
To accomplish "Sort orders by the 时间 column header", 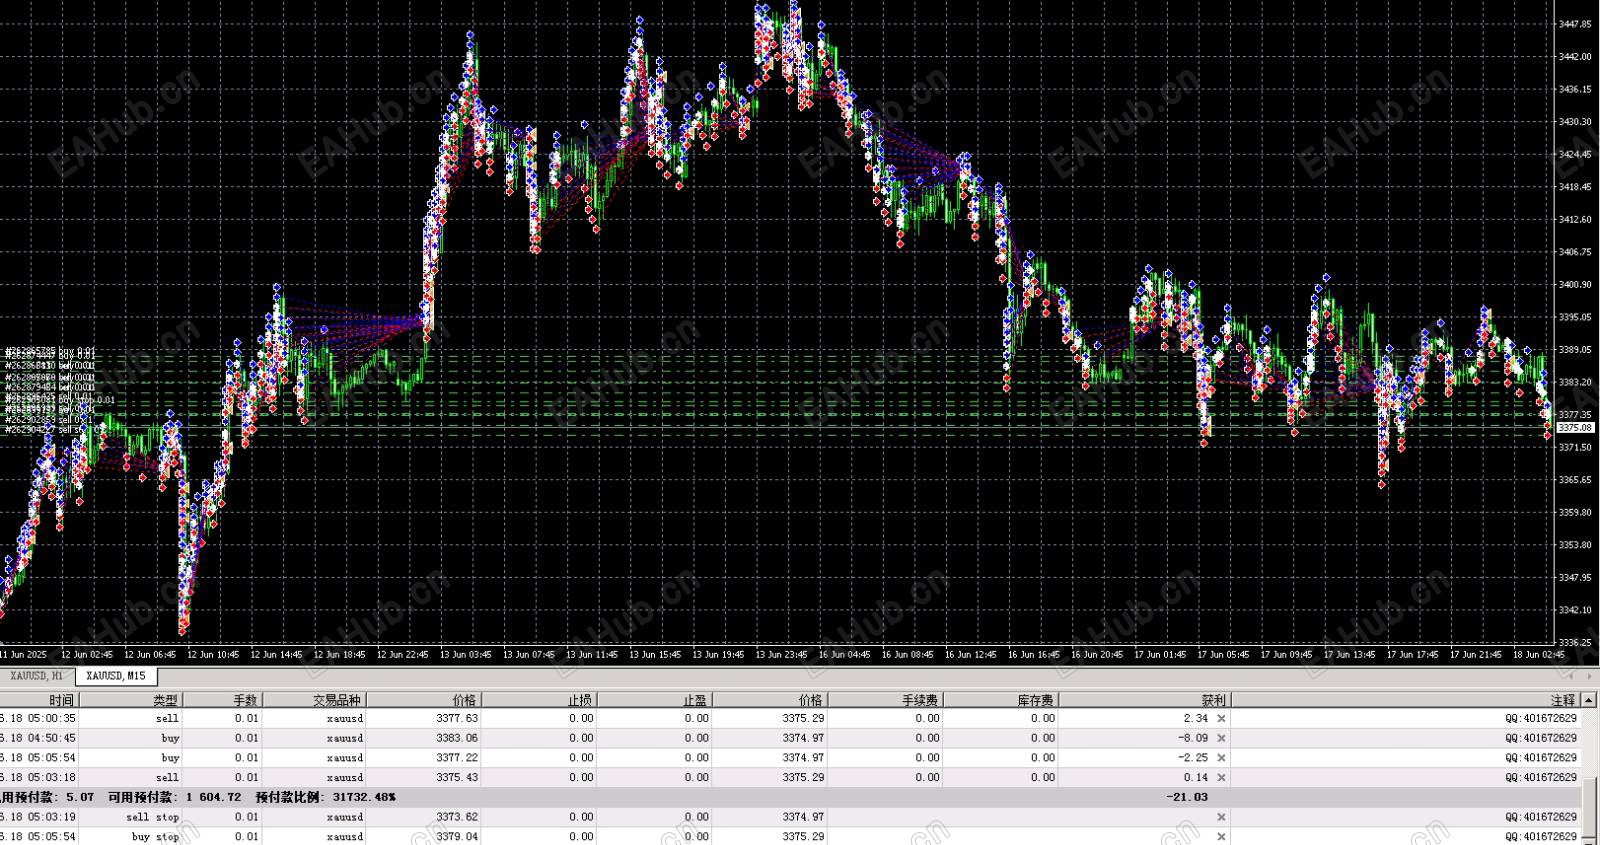I will (38, 700).
